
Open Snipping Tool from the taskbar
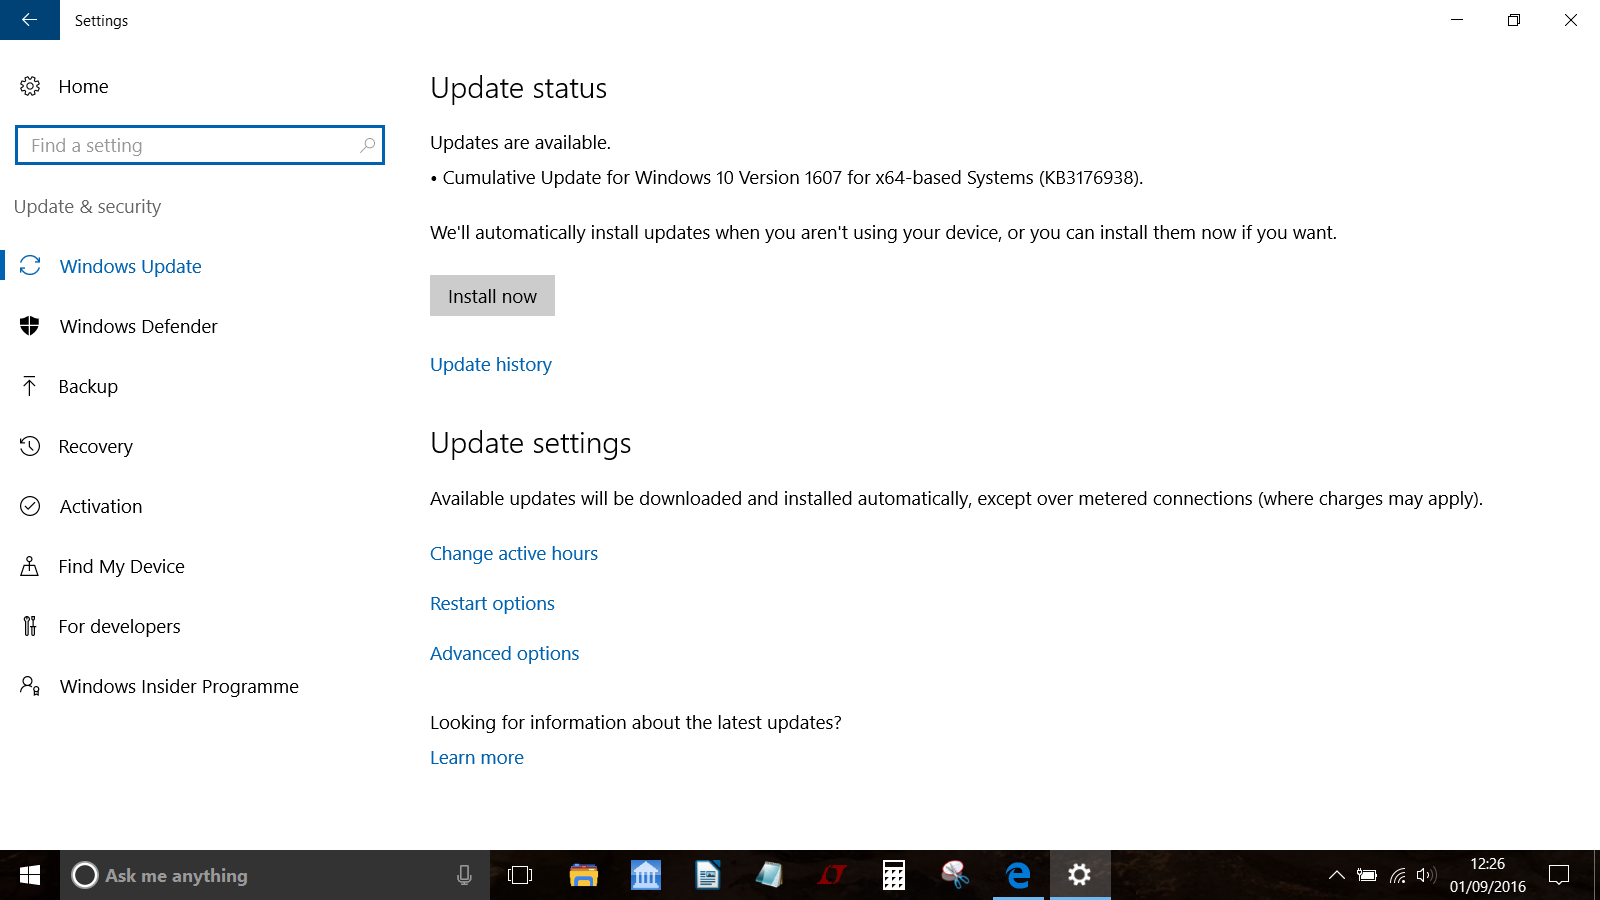click(956, 875)
